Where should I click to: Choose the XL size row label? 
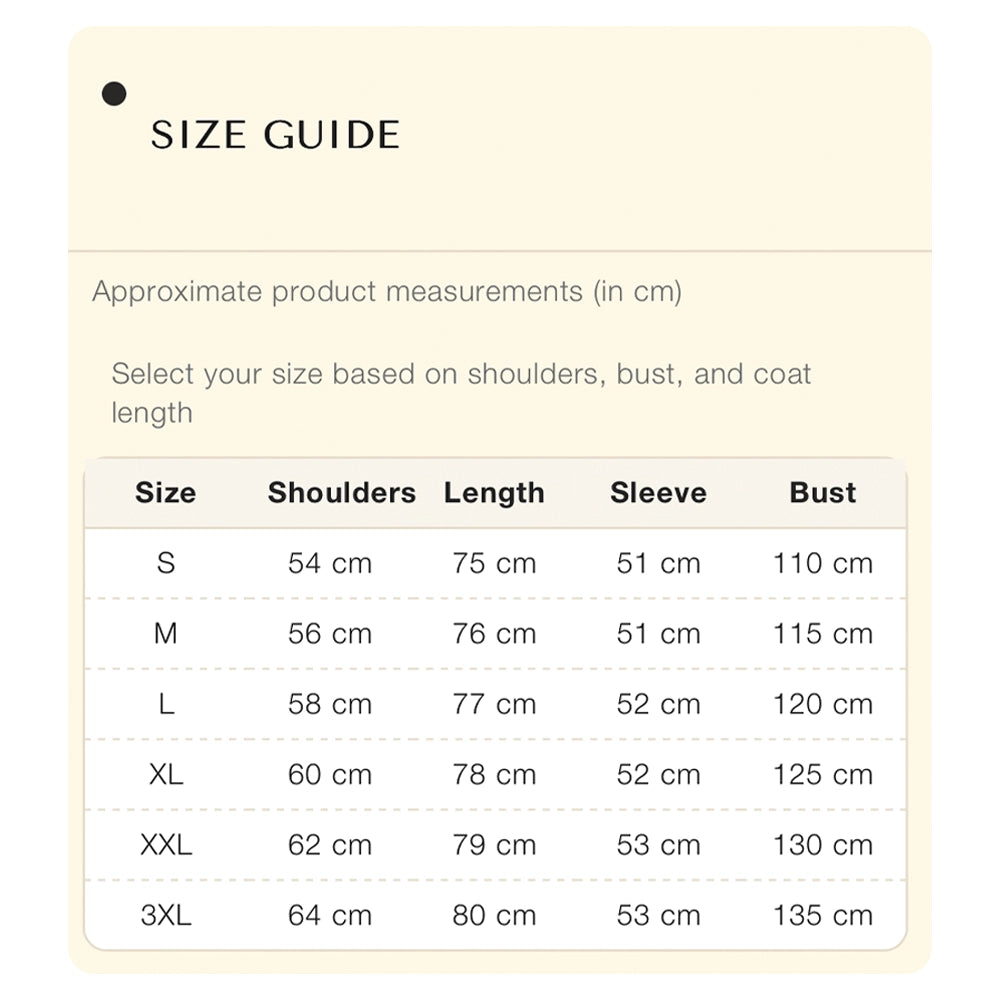166,774
